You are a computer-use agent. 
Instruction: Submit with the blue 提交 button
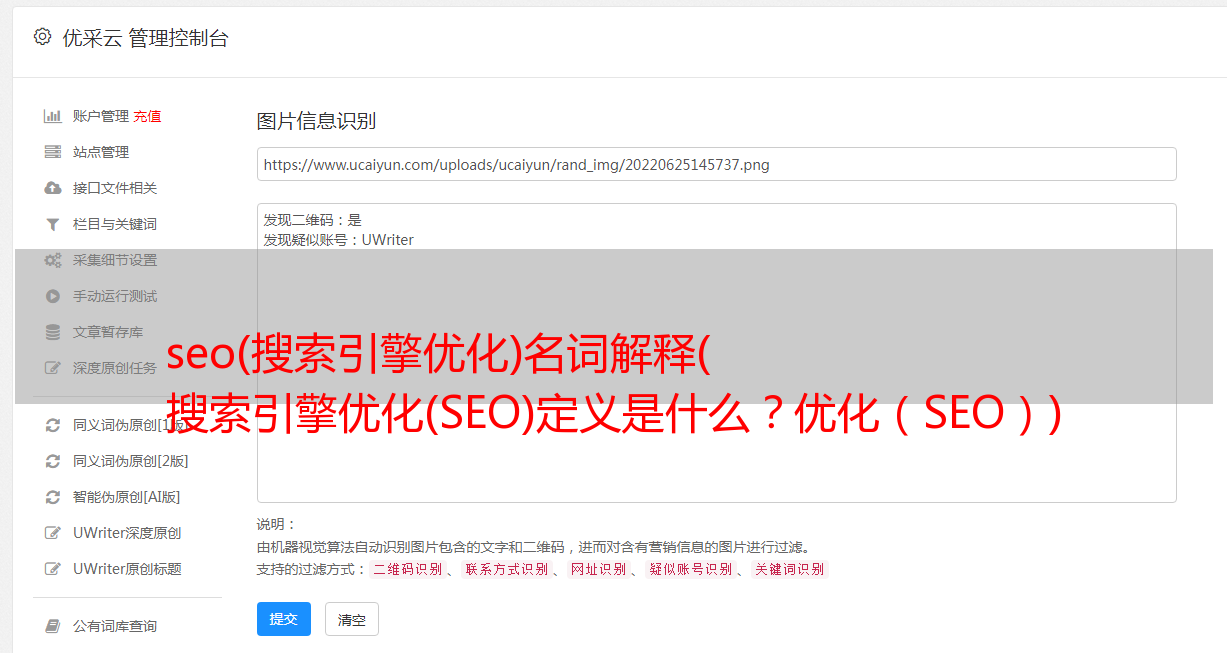pos(284,619)
